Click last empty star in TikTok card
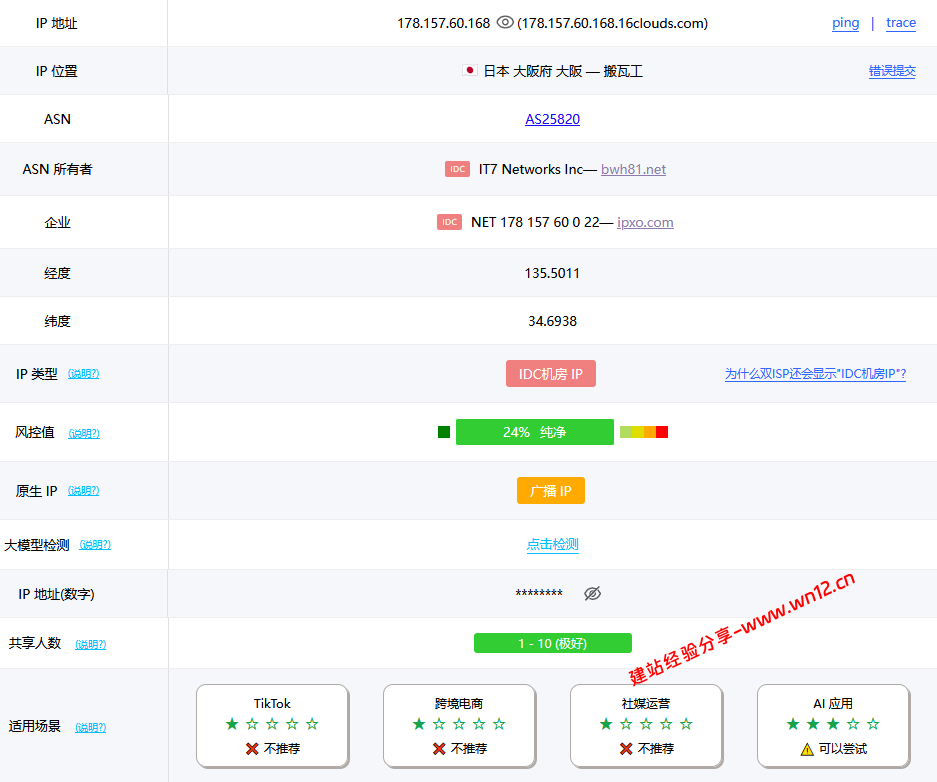The height and width of the screenshot is (782, 937). point(312,724)
